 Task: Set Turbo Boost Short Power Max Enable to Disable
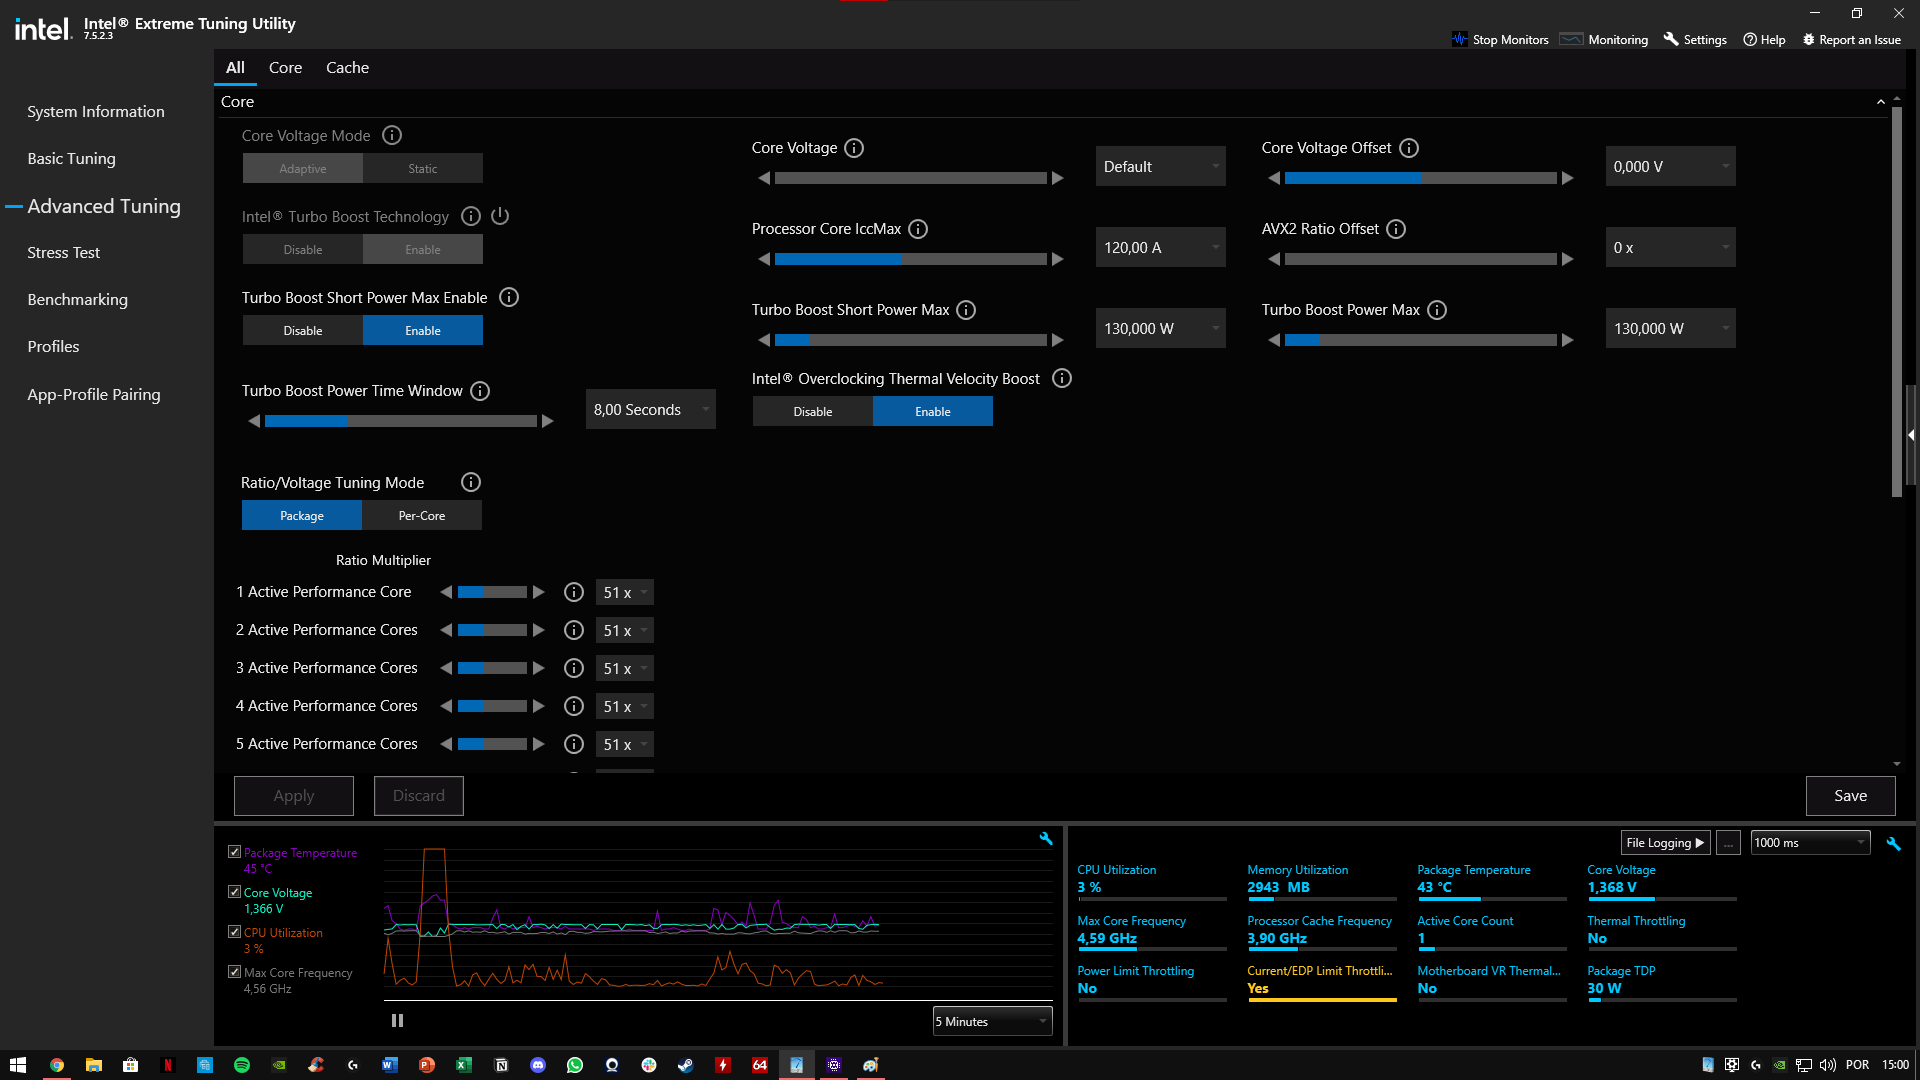[x=303, y=330]
